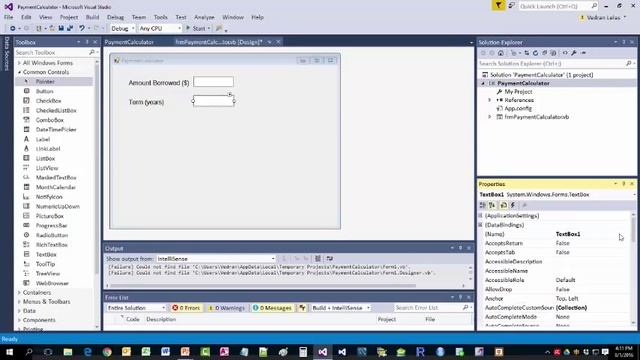The width and height of the screenshot is (640, 360).
Task: Open Microsoft Edge from the taskbar
Action: (x=87, y=352)
